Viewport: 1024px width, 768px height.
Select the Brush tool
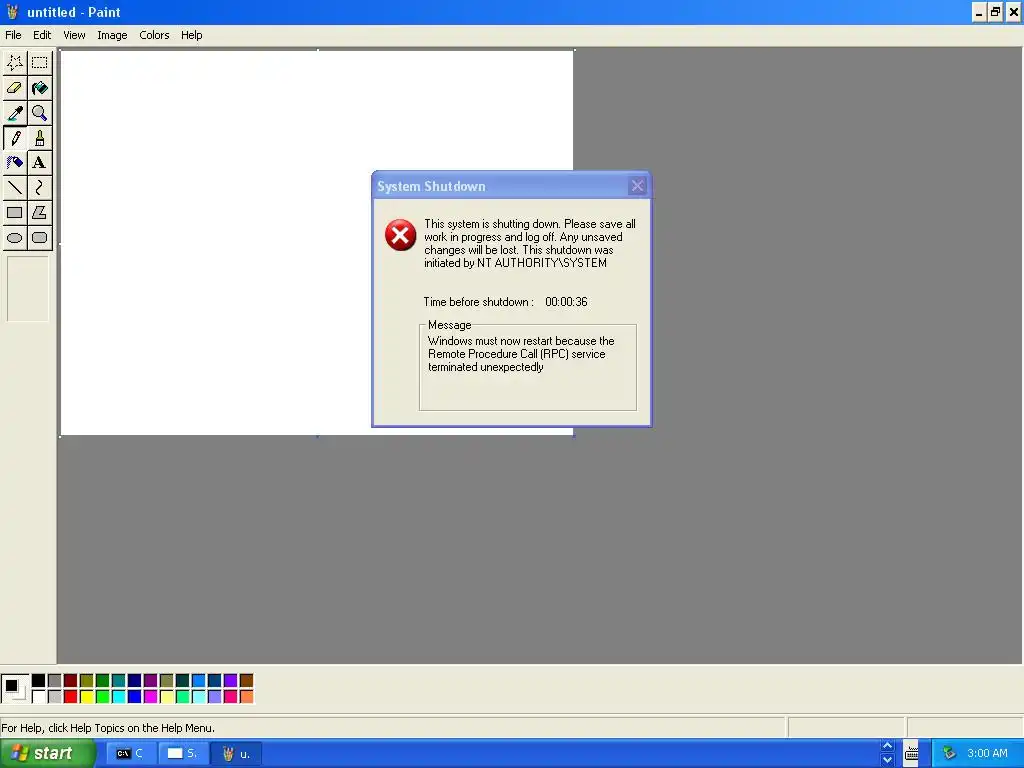40,138
